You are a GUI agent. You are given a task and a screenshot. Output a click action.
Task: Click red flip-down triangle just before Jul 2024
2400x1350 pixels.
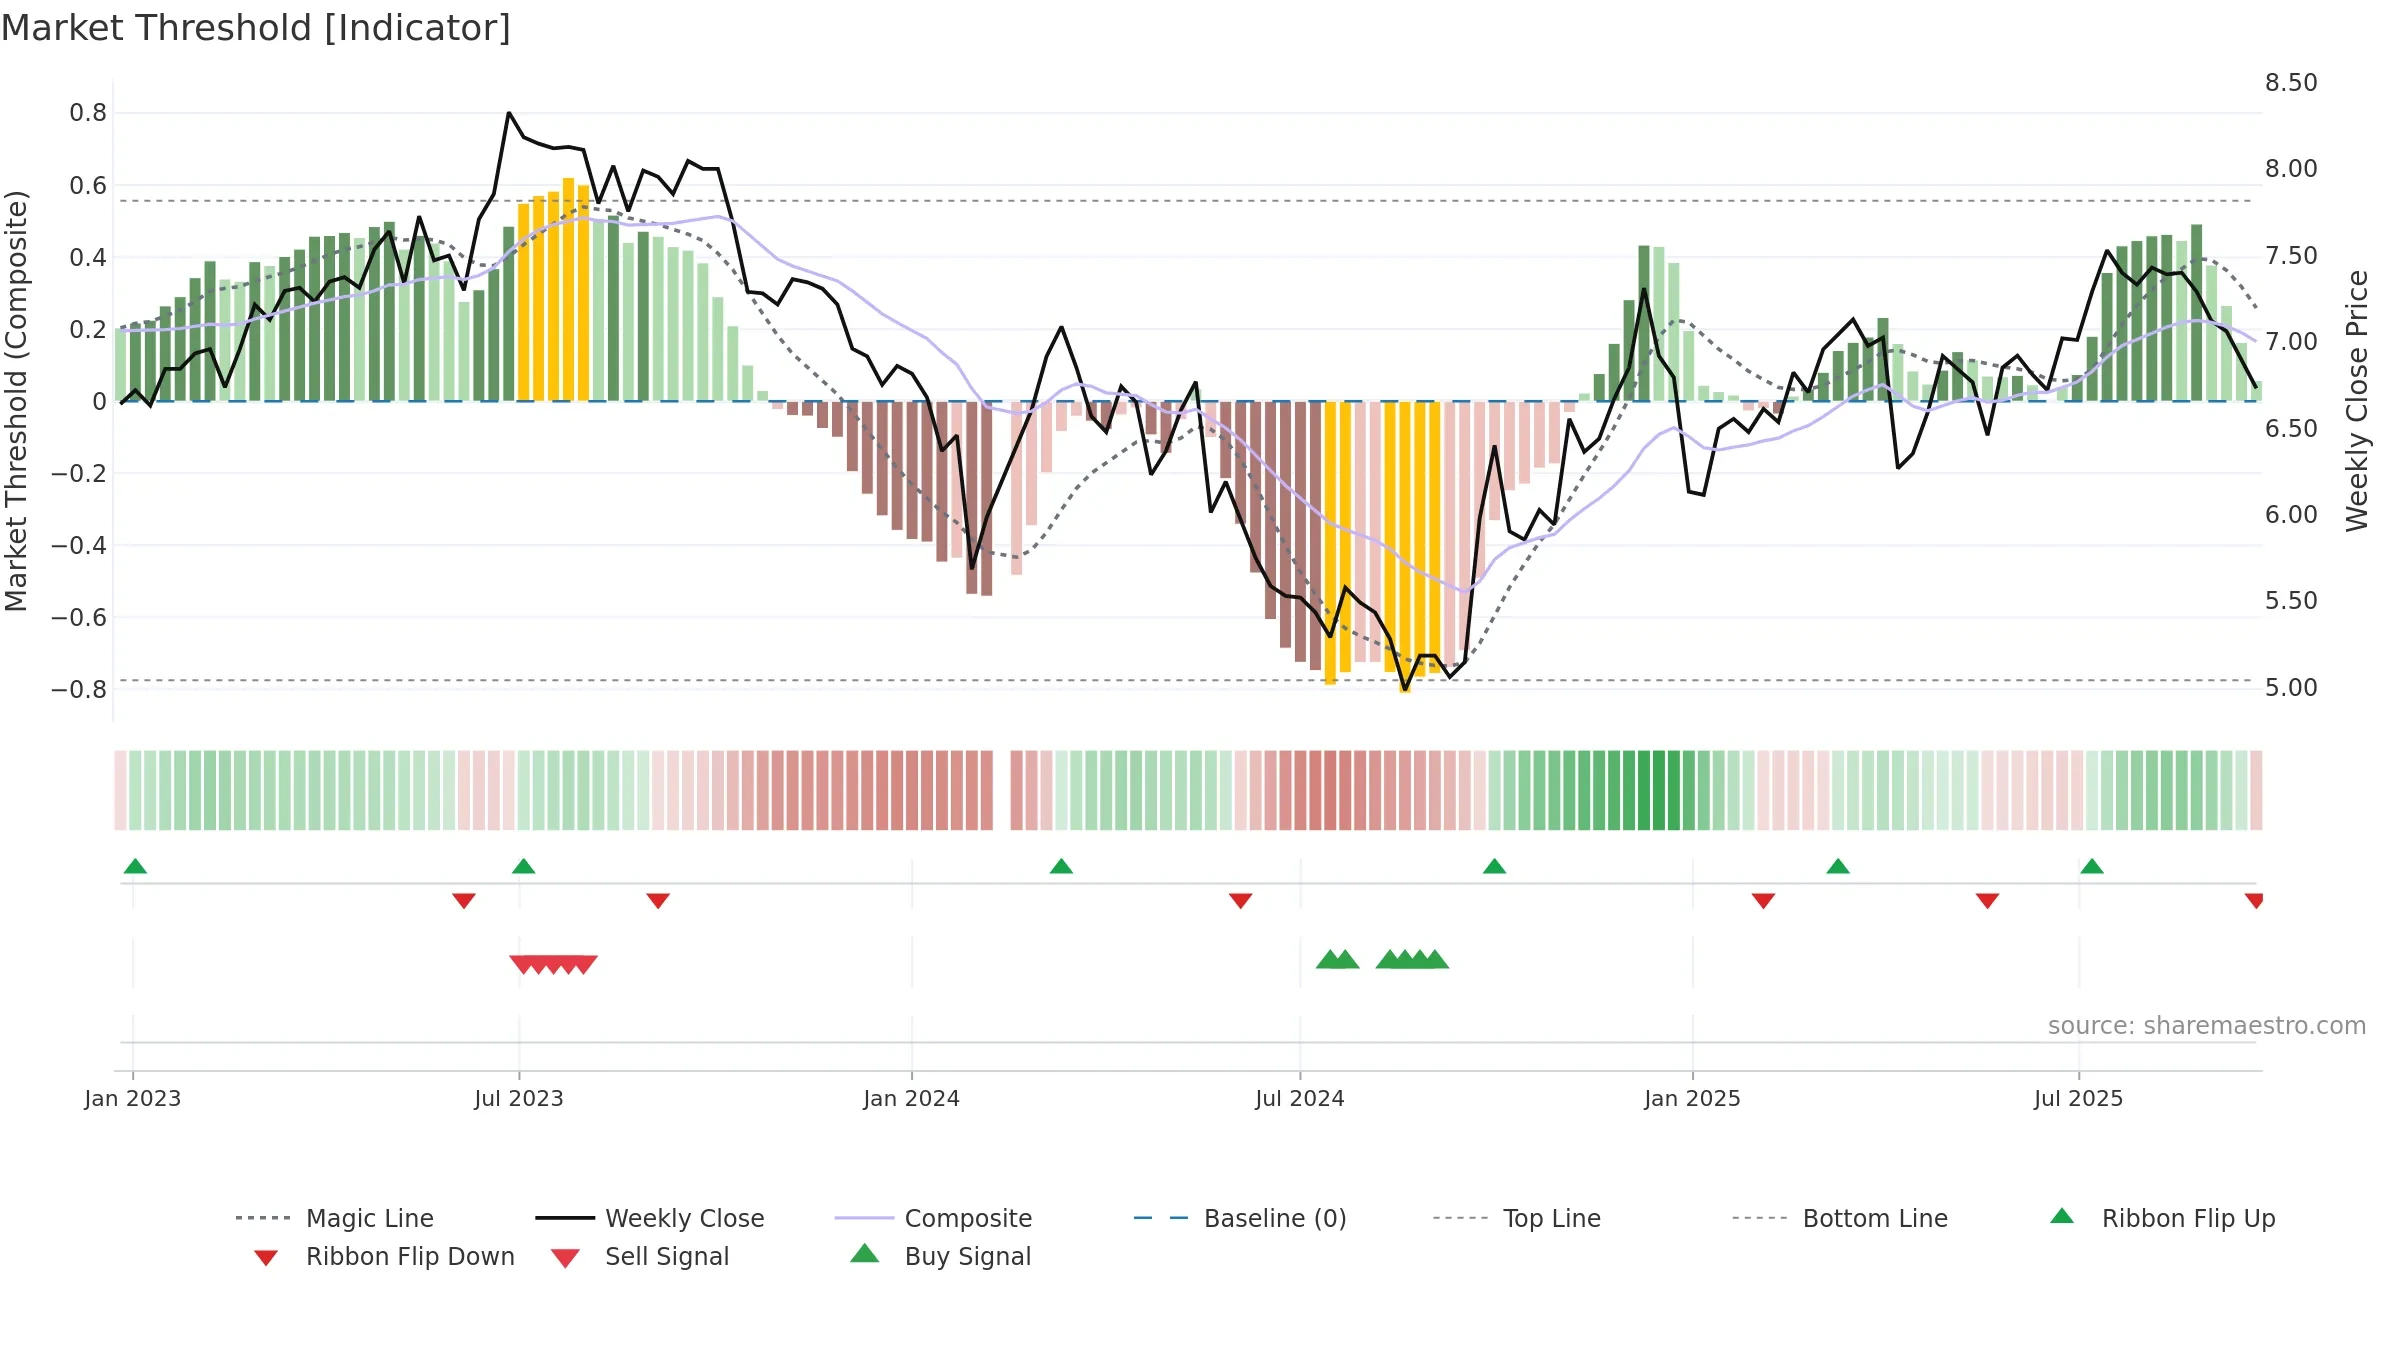1241,901
